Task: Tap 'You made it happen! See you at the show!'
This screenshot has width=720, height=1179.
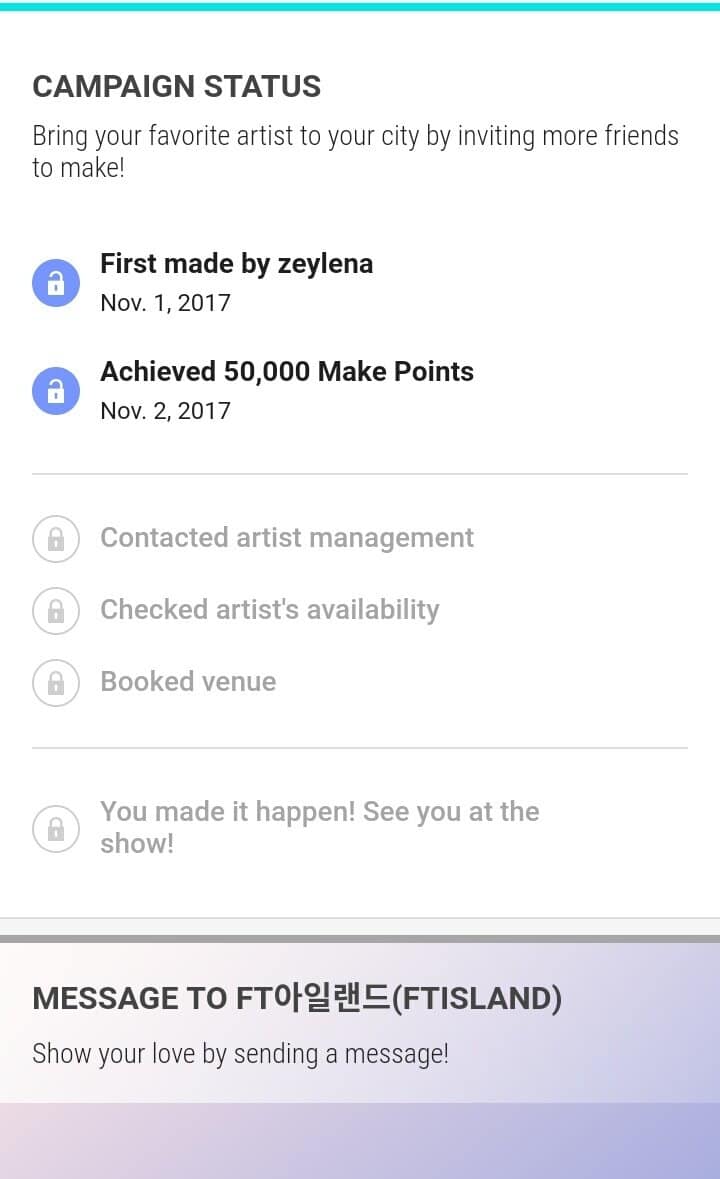Action: [319, 827]
